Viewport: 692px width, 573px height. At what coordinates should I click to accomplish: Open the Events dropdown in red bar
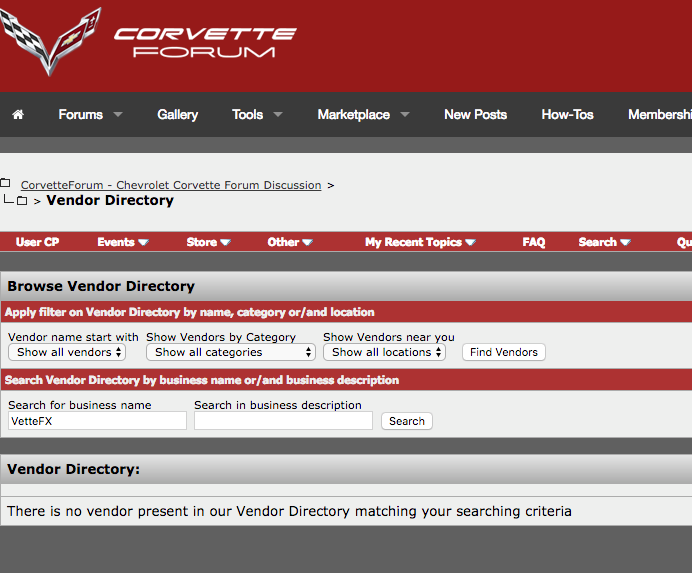pyautogui.click(x=123, y=242)
